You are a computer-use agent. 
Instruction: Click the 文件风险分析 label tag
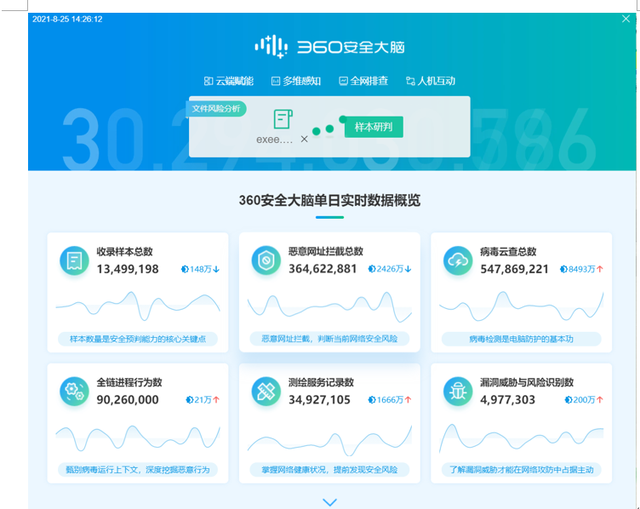click(216, 109)
